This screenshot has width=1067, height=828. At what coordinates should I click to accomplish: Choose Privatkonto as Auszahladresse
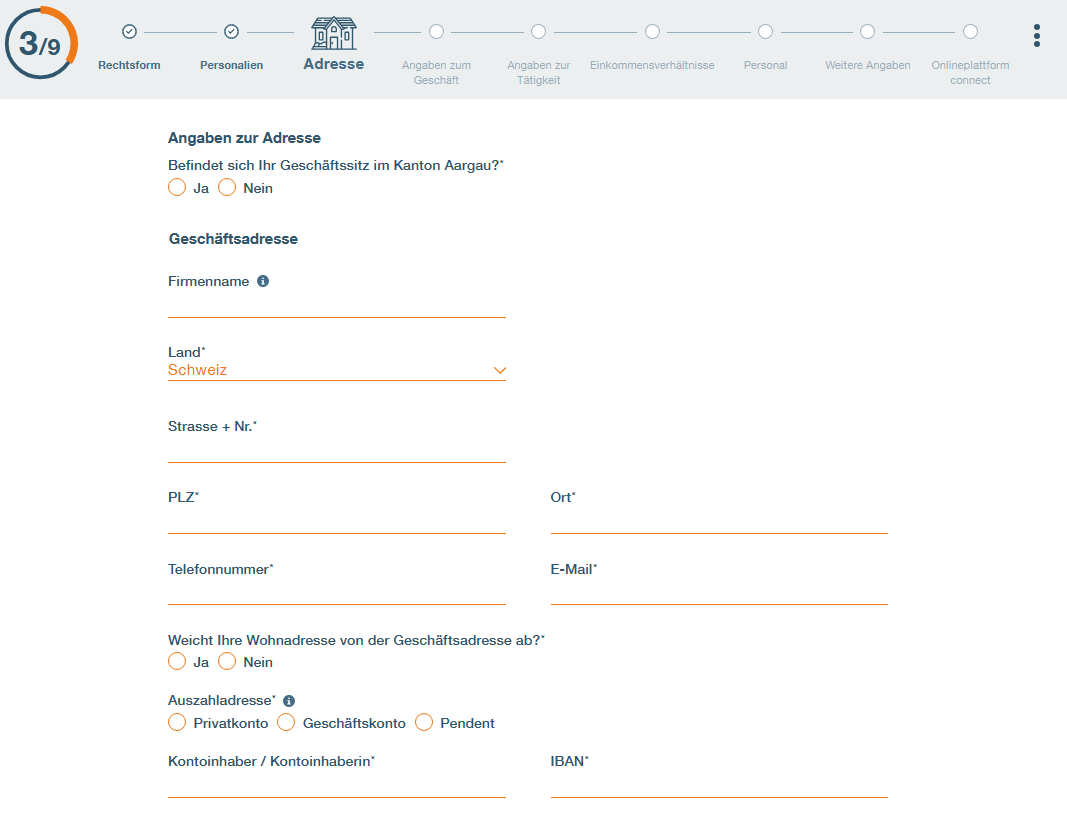177,722
